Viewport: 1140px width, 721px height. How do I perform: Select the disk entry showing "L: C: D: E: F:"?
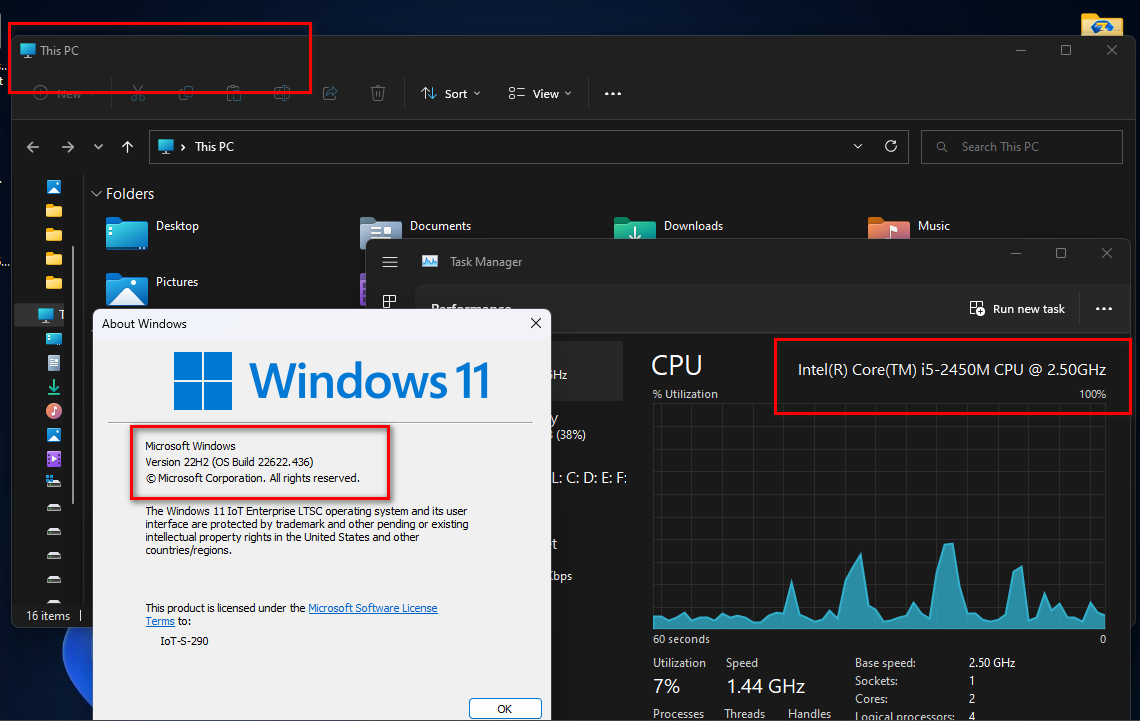[587, 478]
